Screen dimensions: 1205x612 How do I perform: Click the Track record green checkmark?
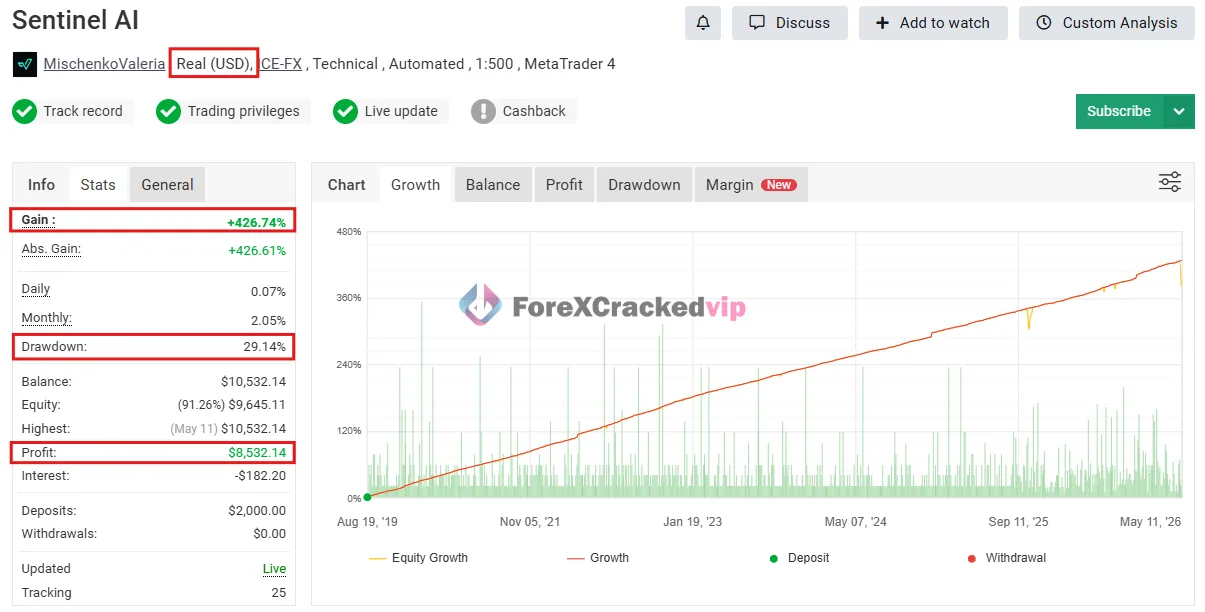pyautogui.click(x=25, y=111)
